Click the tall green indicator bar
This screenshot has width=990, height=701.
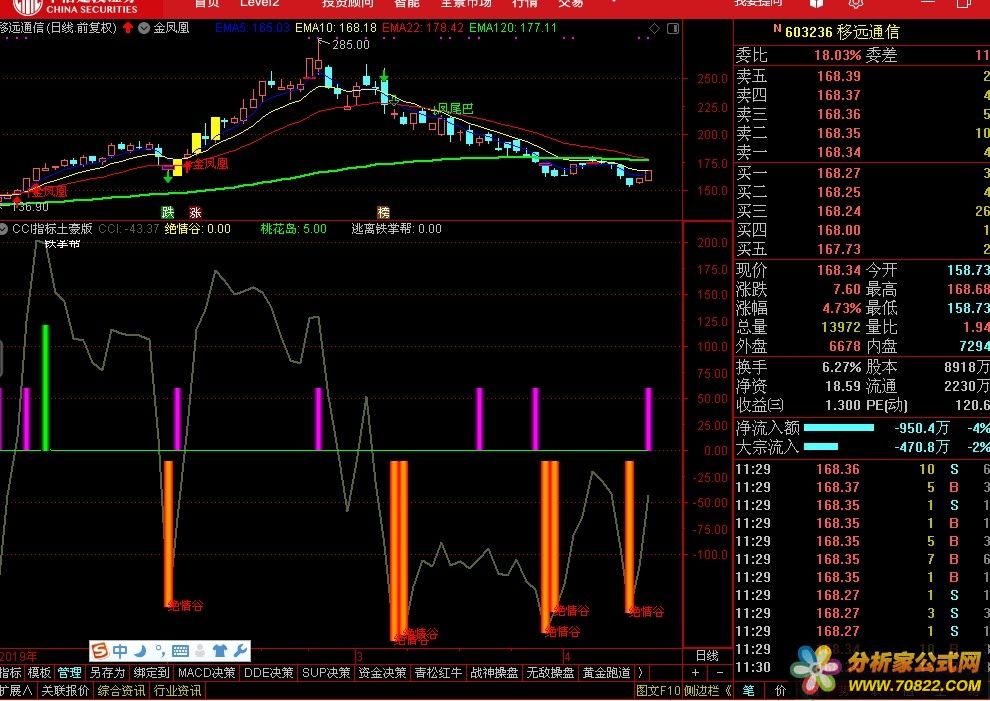pos(45,388)
